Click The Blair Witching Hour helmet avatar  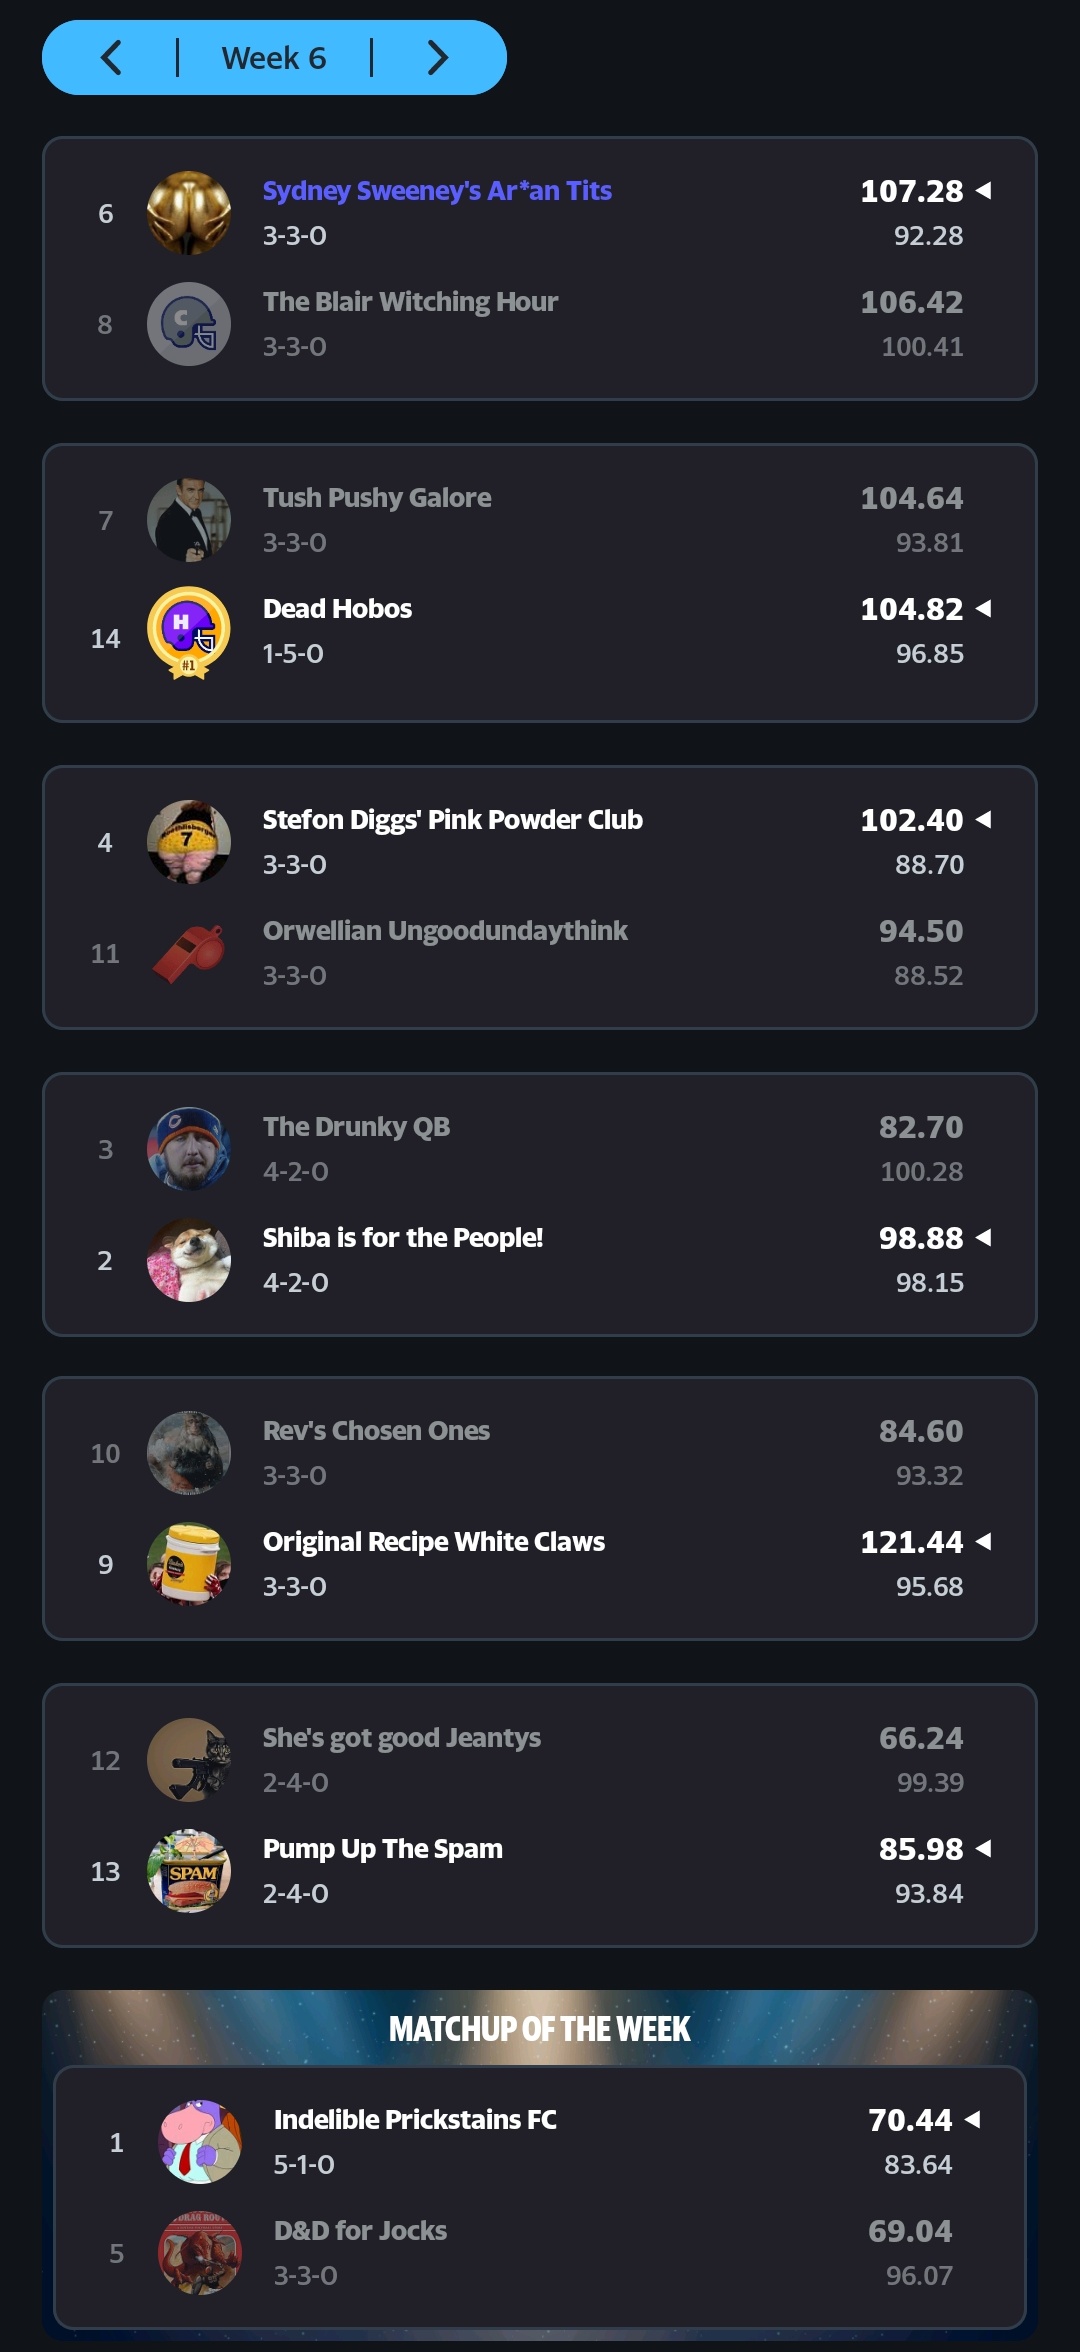point(189,324)
